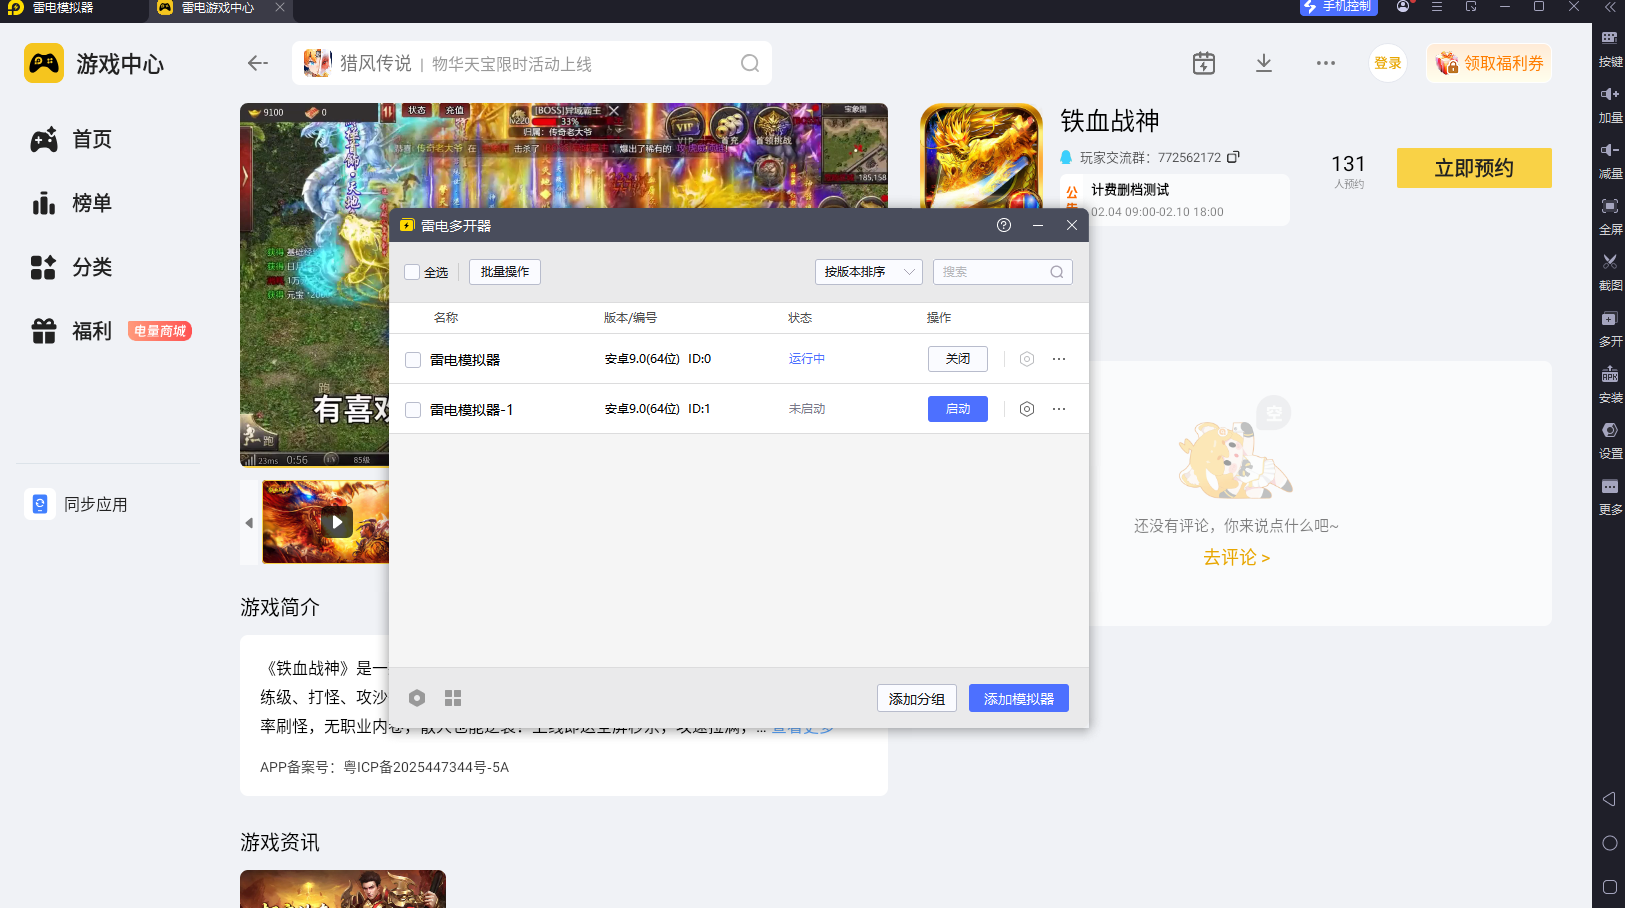Screen dimensions: 1625x908
Task: Expand the 按版本排序 sort dropdown
Action: (868, 272)
